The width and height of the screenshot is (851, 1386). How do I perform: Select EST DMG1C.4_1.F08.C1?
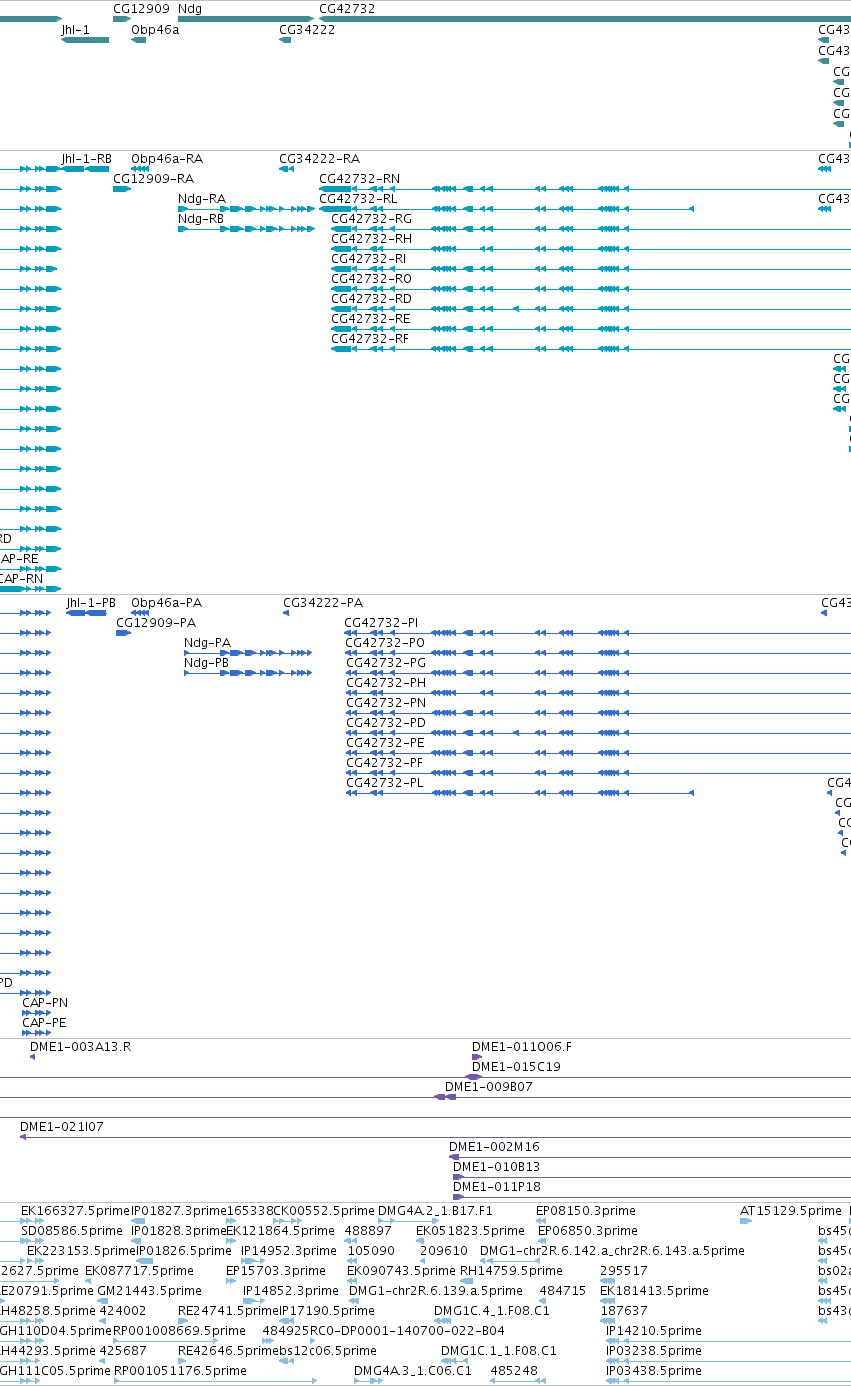(491, 1310)
